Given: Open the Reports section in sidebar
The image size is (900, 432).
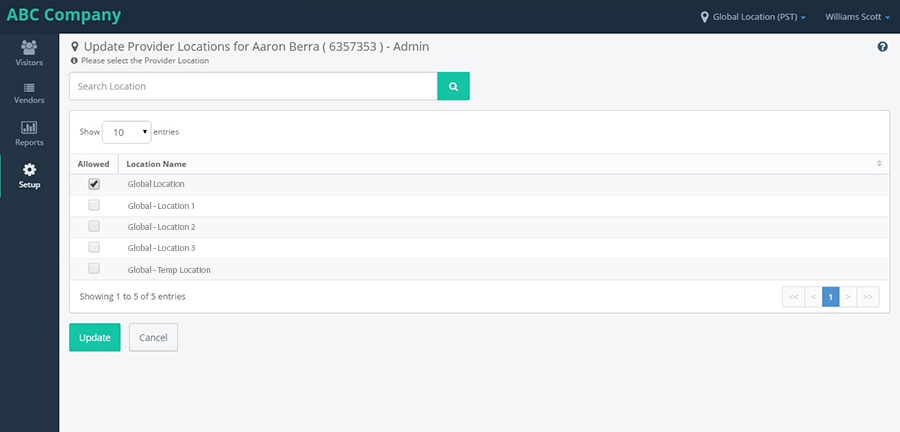Looking at the screenshot, I should pos(29,134).
